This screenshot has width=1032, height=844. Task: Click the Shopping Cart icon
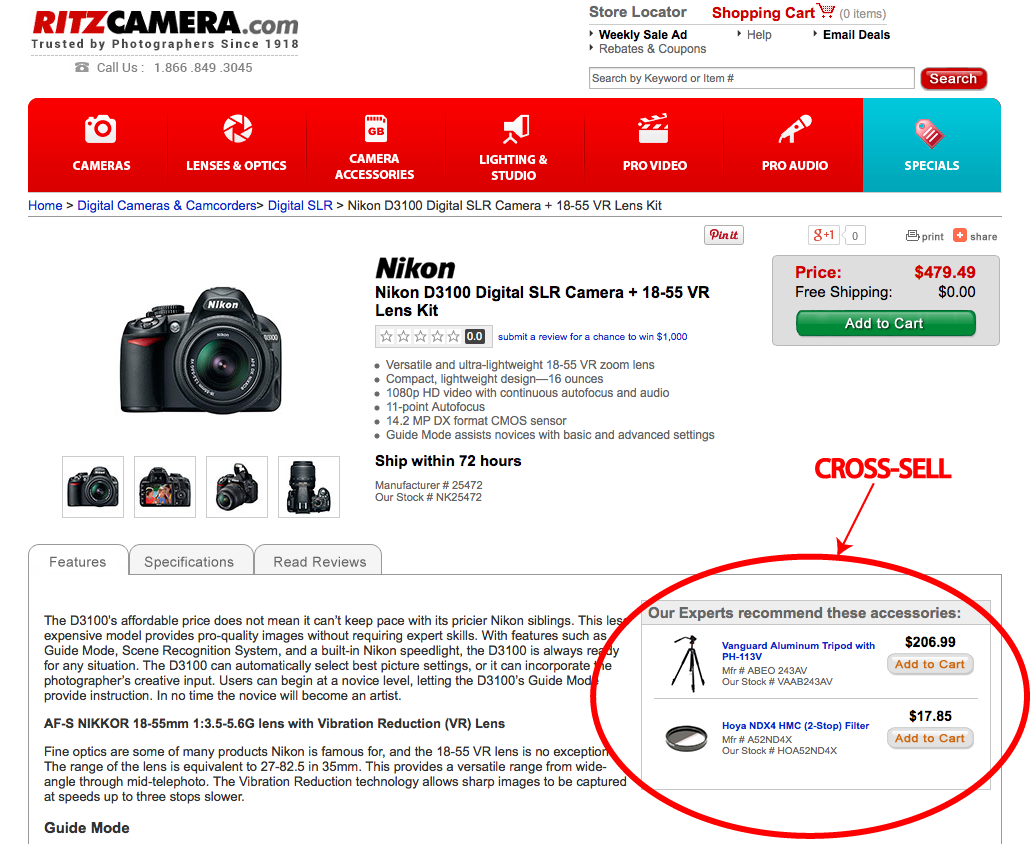point(826,11)
